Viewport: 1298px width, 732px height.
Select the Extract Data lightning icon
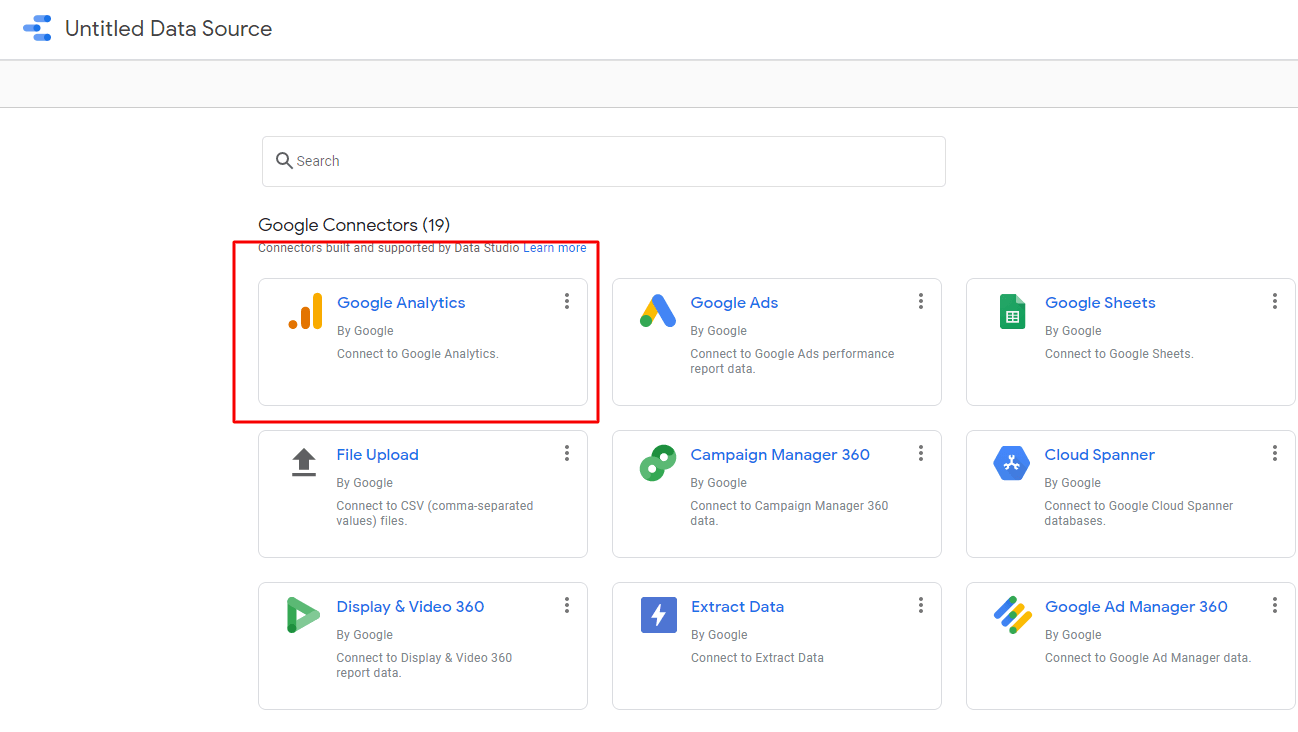[658, 615]
